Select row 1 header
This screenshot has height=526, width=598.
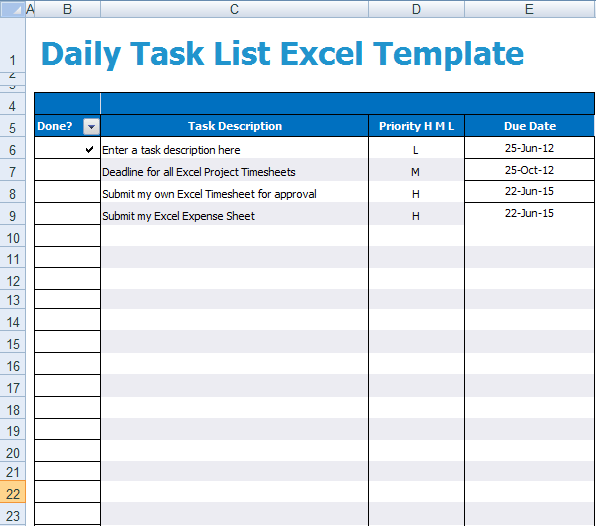click(x=13, y=45)
